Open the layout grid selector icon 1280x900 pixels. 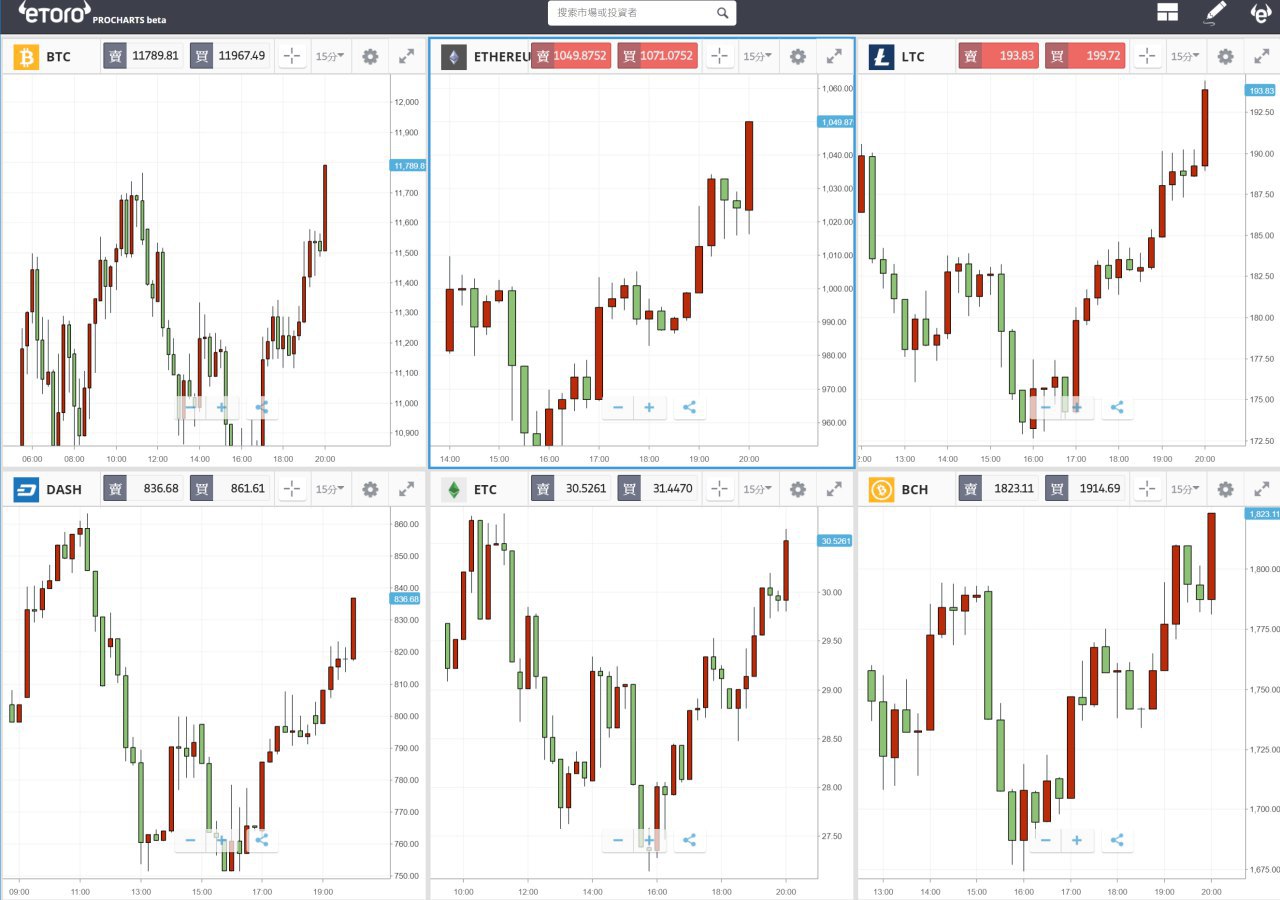tap(1167, 12)
